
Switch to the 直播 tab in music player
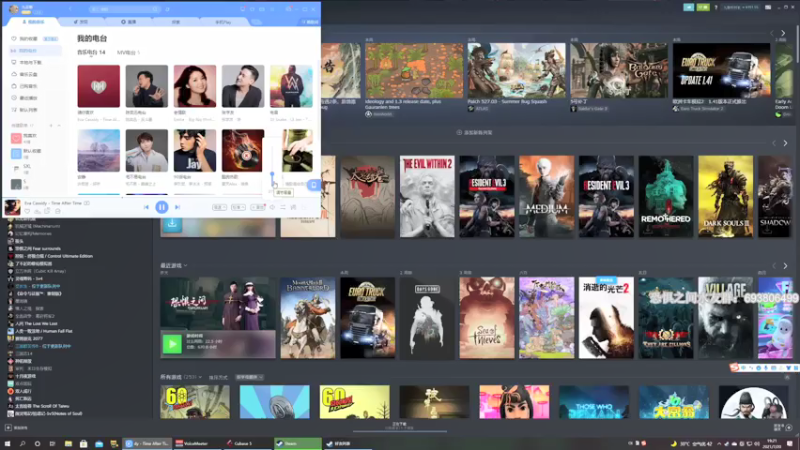[129, 22]
